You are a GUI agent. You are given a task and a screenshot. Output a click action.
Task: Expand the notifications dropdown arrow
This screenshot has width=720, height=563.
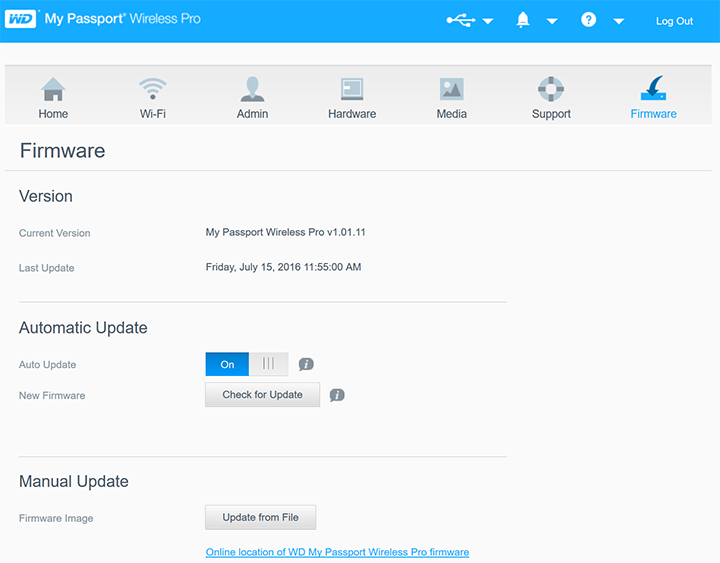552,21
